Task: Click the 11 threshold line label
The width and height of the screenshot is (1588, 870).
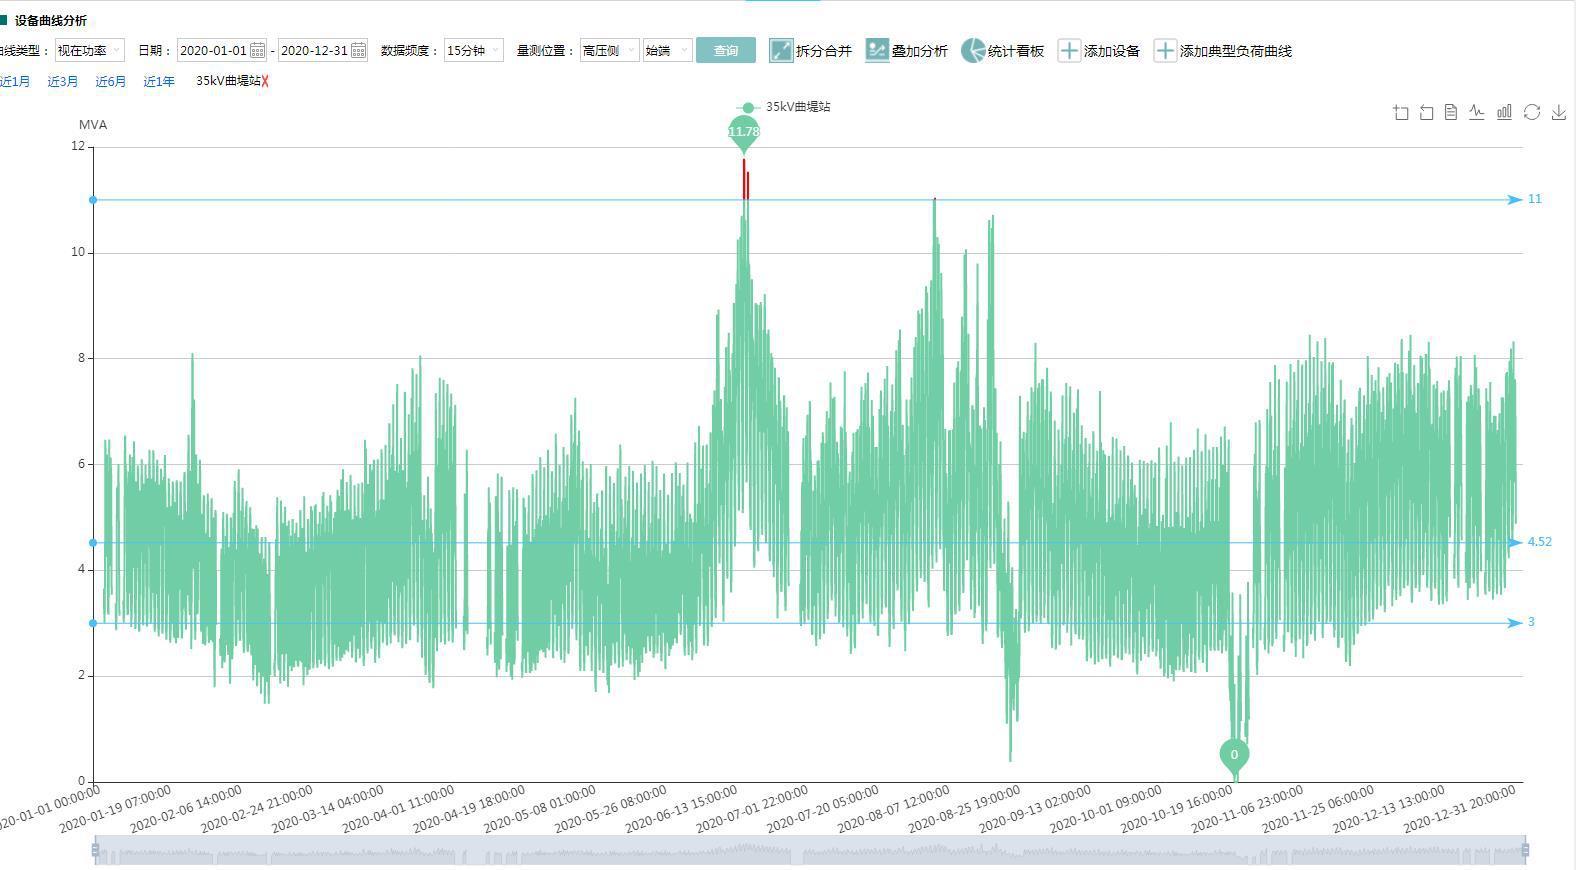Action: (x=1535, y=199)
